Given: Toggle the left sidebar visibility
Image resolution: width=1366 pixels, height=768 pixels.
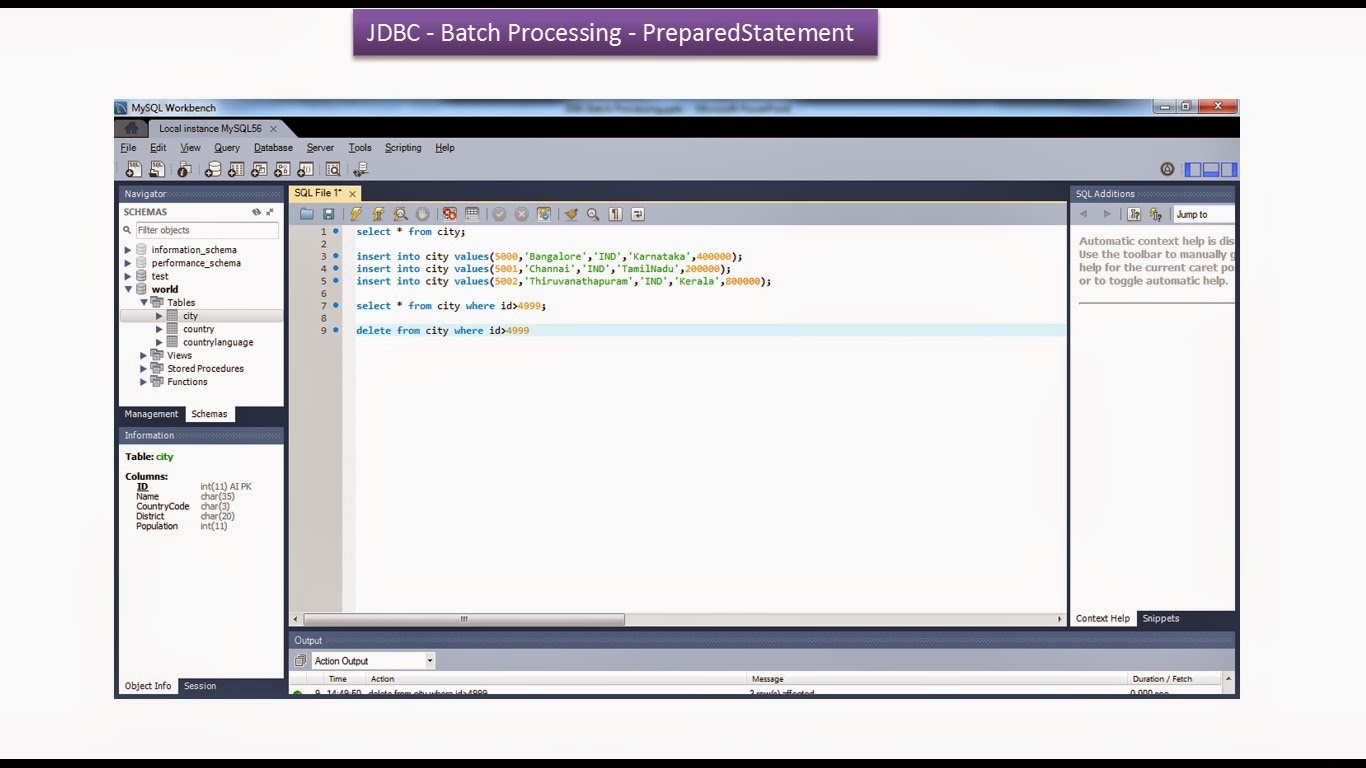Looking at the screenshot, I should 1193,170.
